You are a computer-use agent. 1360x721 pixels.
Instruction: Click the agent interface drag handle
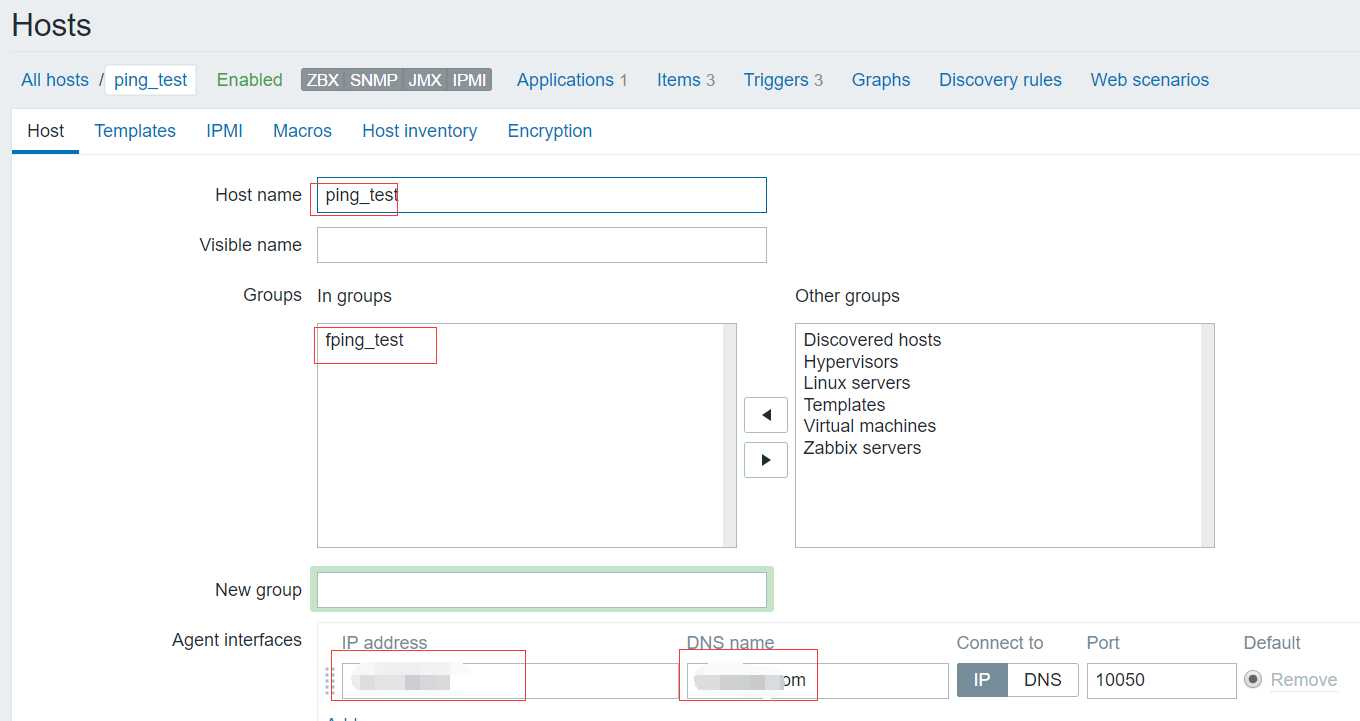pos(330,680)
